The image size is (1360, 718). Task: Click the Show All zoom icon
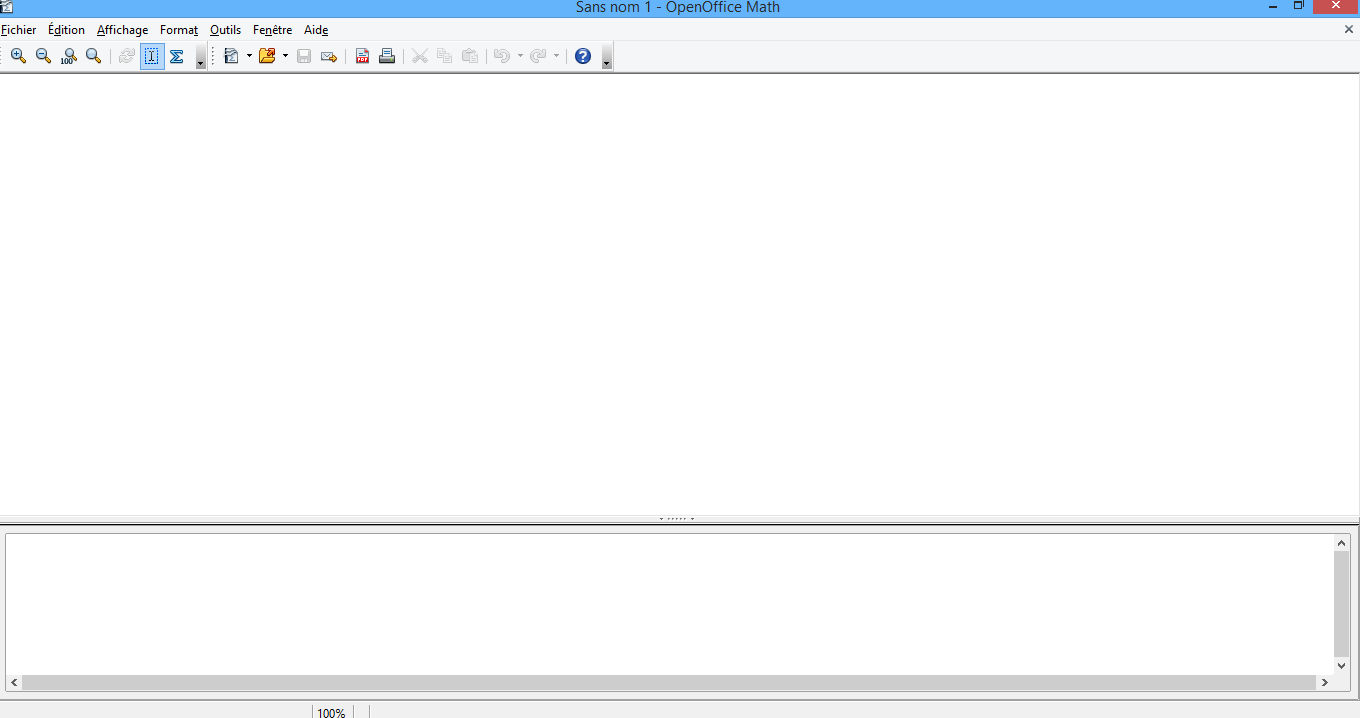coord(93,56)
